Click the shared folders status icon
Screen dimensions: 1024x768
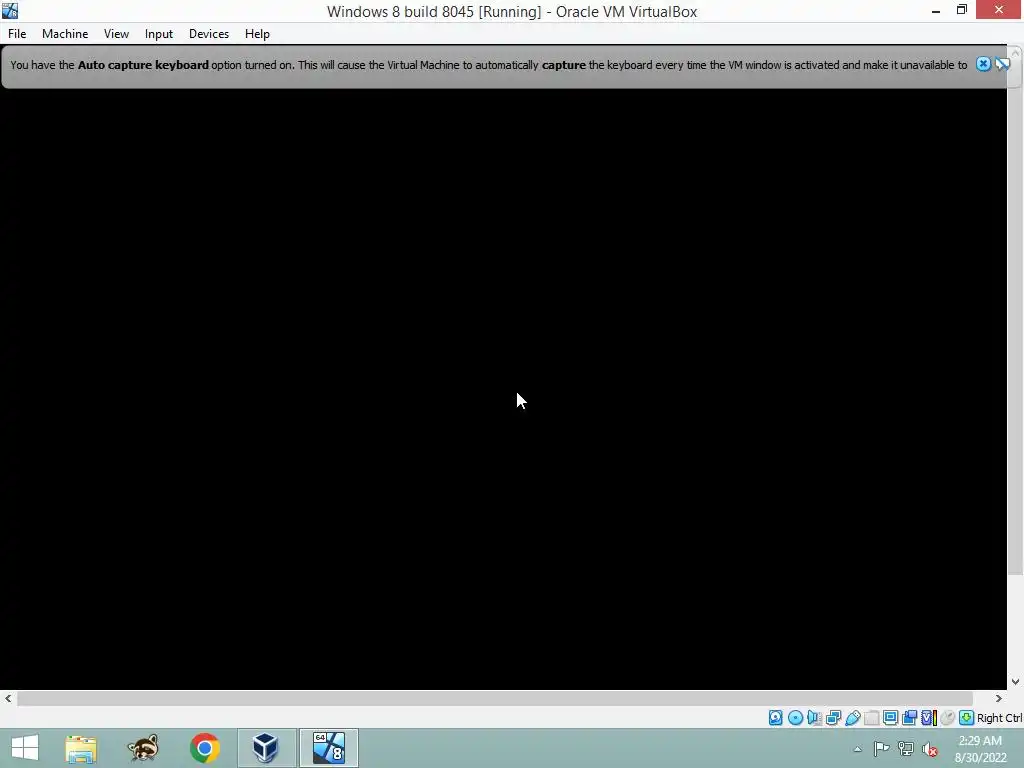click(872, 718)
